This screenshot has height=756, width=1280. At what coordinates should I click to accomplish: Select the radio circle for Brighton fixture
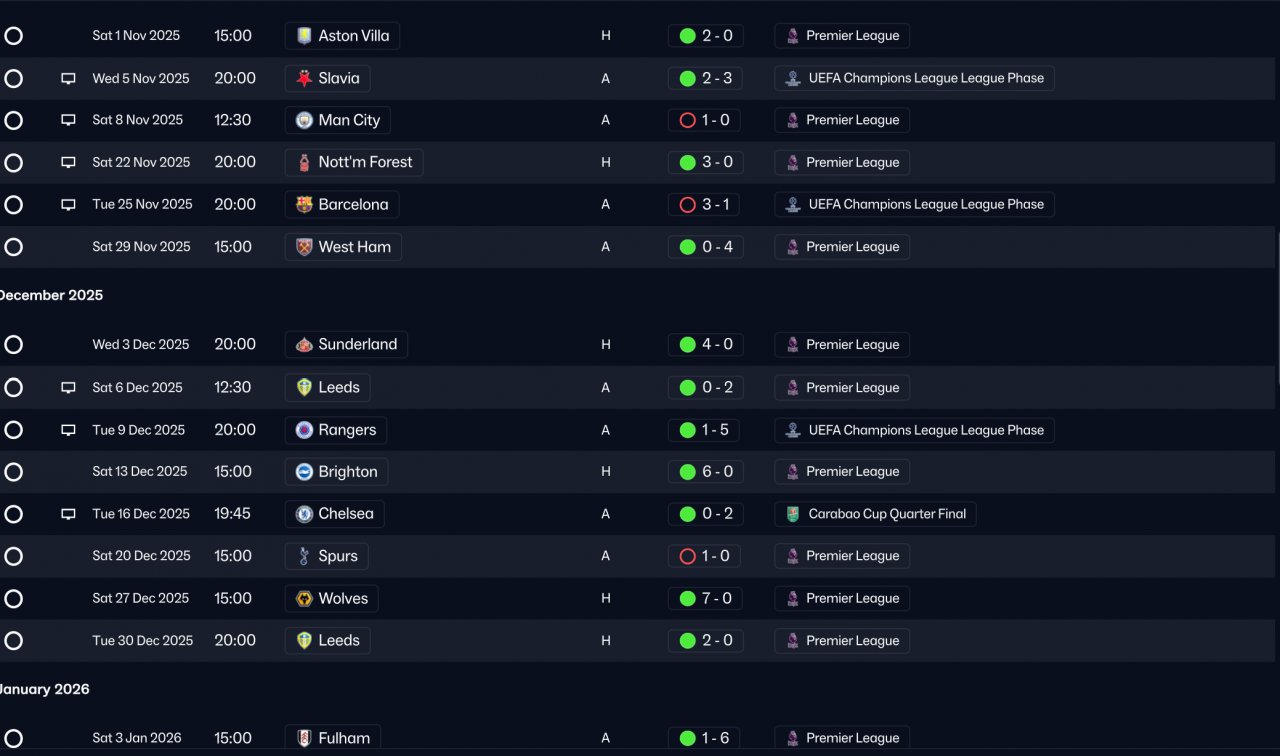click(x=13, y=472)
